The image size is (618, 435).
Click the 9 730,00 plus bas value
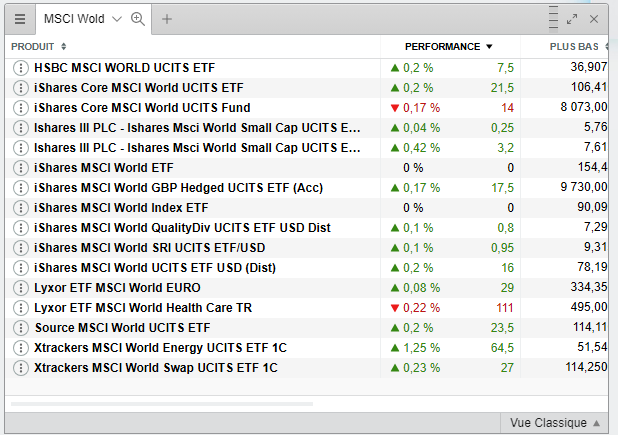[584, 187]
